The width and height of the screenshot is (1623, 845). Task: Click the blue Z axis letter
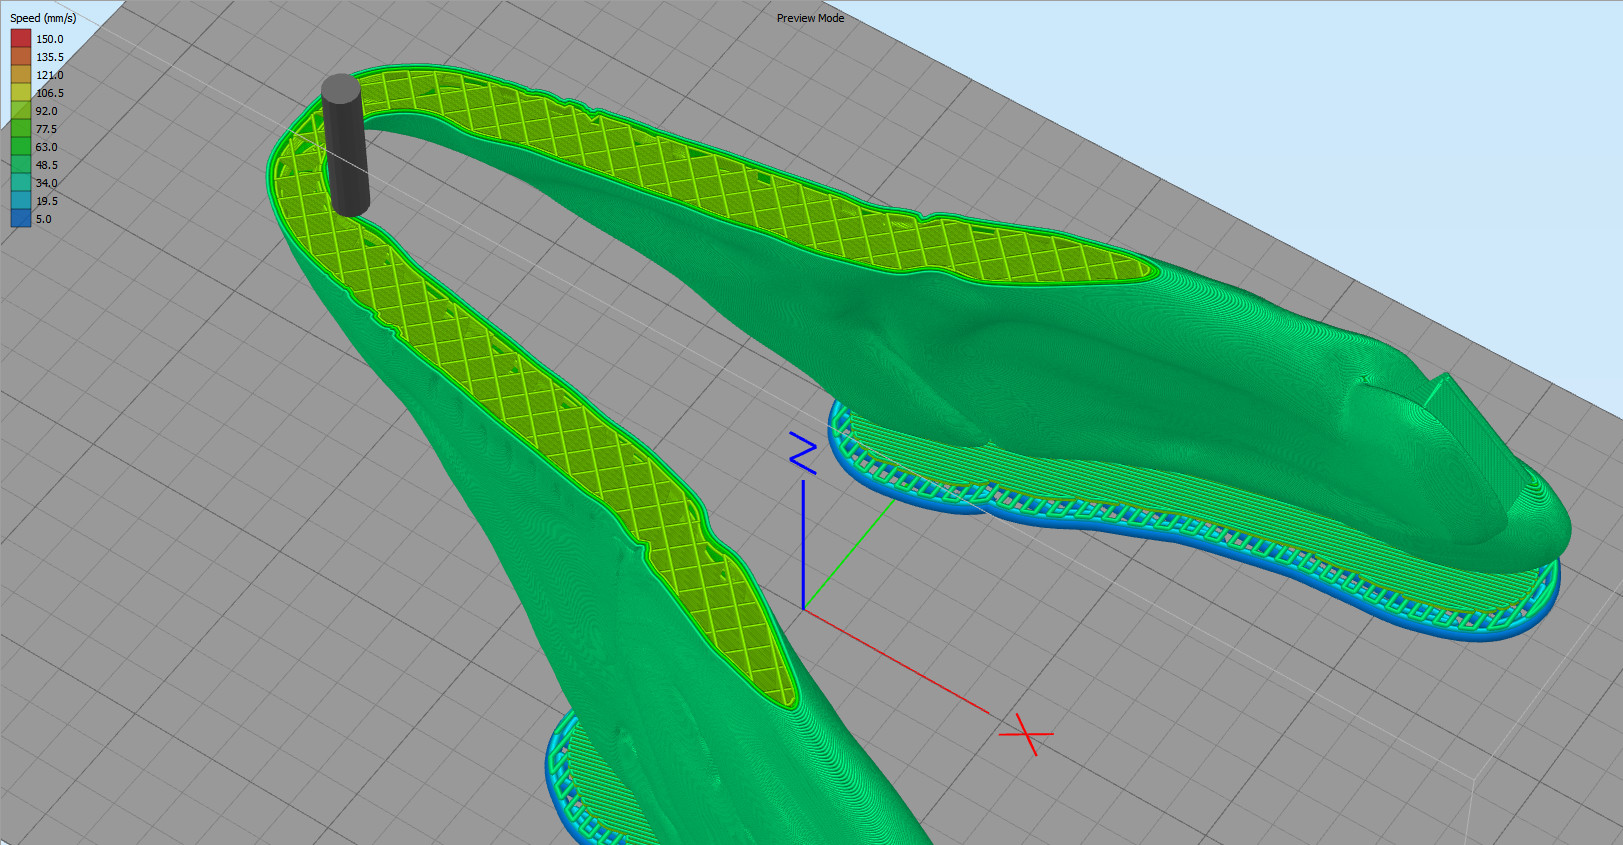(803, 453)
